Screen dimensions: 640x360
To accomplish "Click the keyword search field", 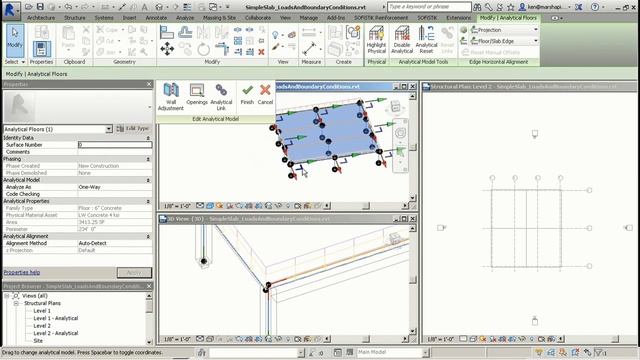I will (x=429, y=7).
